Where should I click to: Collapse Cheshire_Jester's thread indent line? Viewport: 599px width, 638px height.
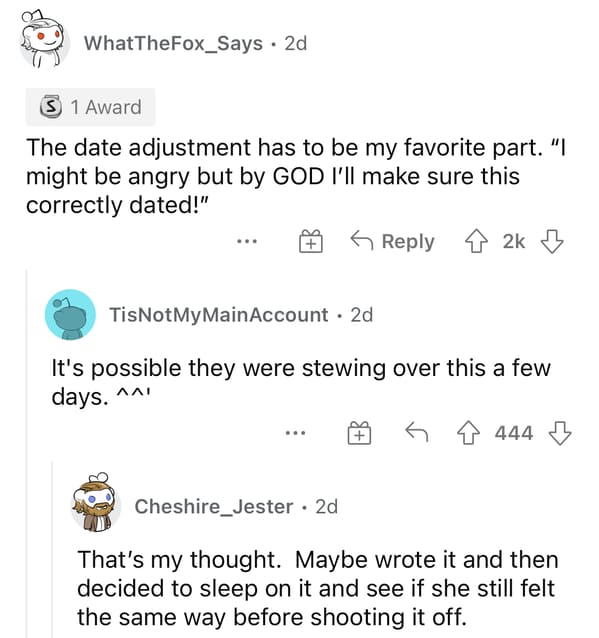pyautogui.click(x=52, y=549)
